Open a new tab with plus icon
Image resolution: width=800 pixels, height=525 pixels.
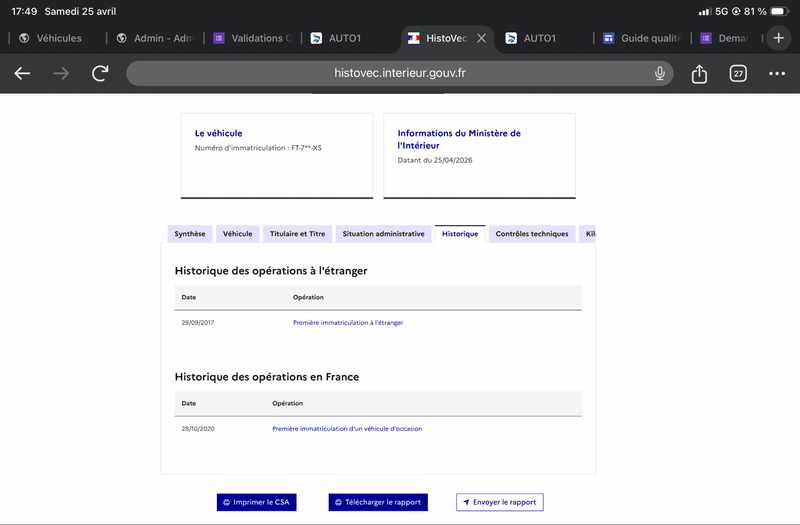tap(779, 38)
